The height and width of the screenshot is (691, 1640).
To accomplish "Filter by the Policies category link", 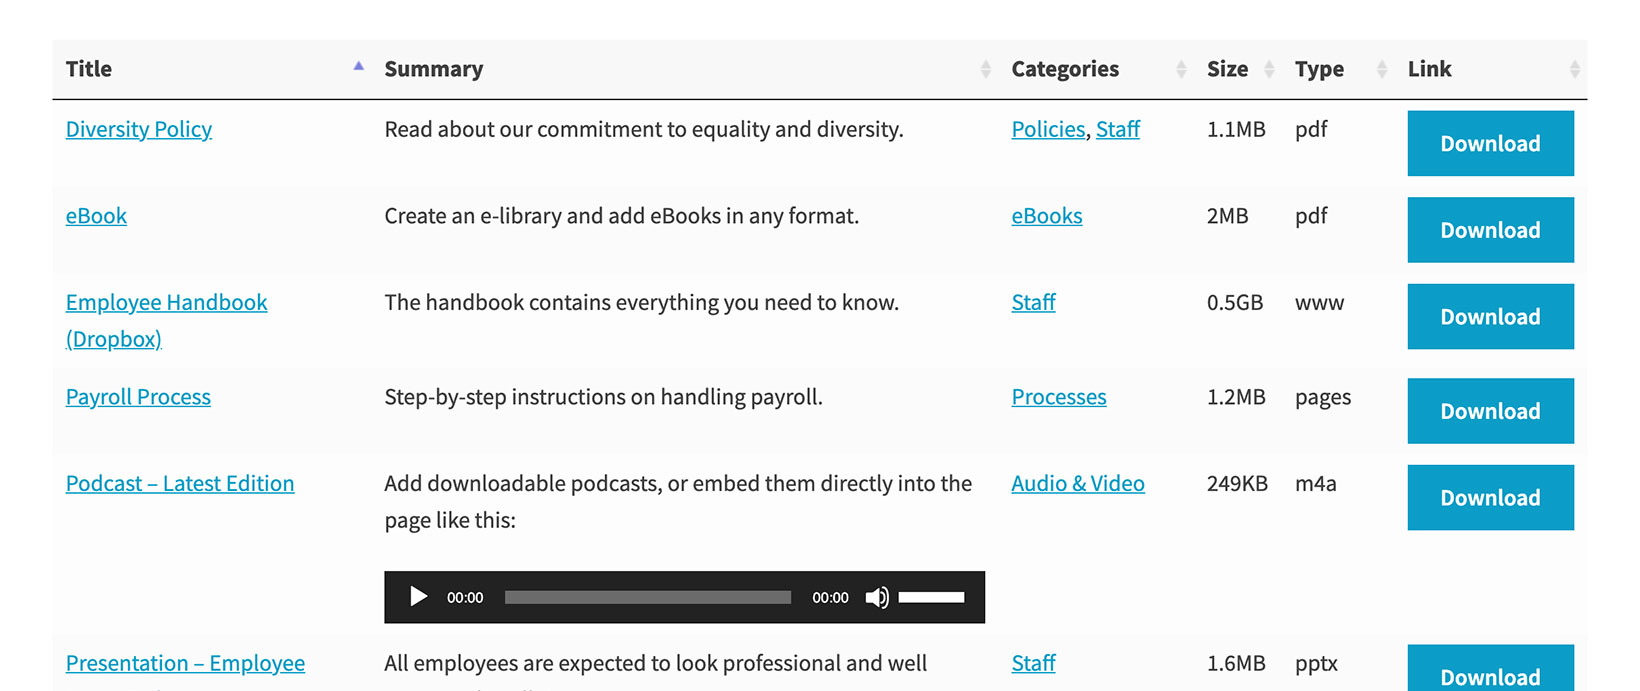I will click(x=1048, y=129).
